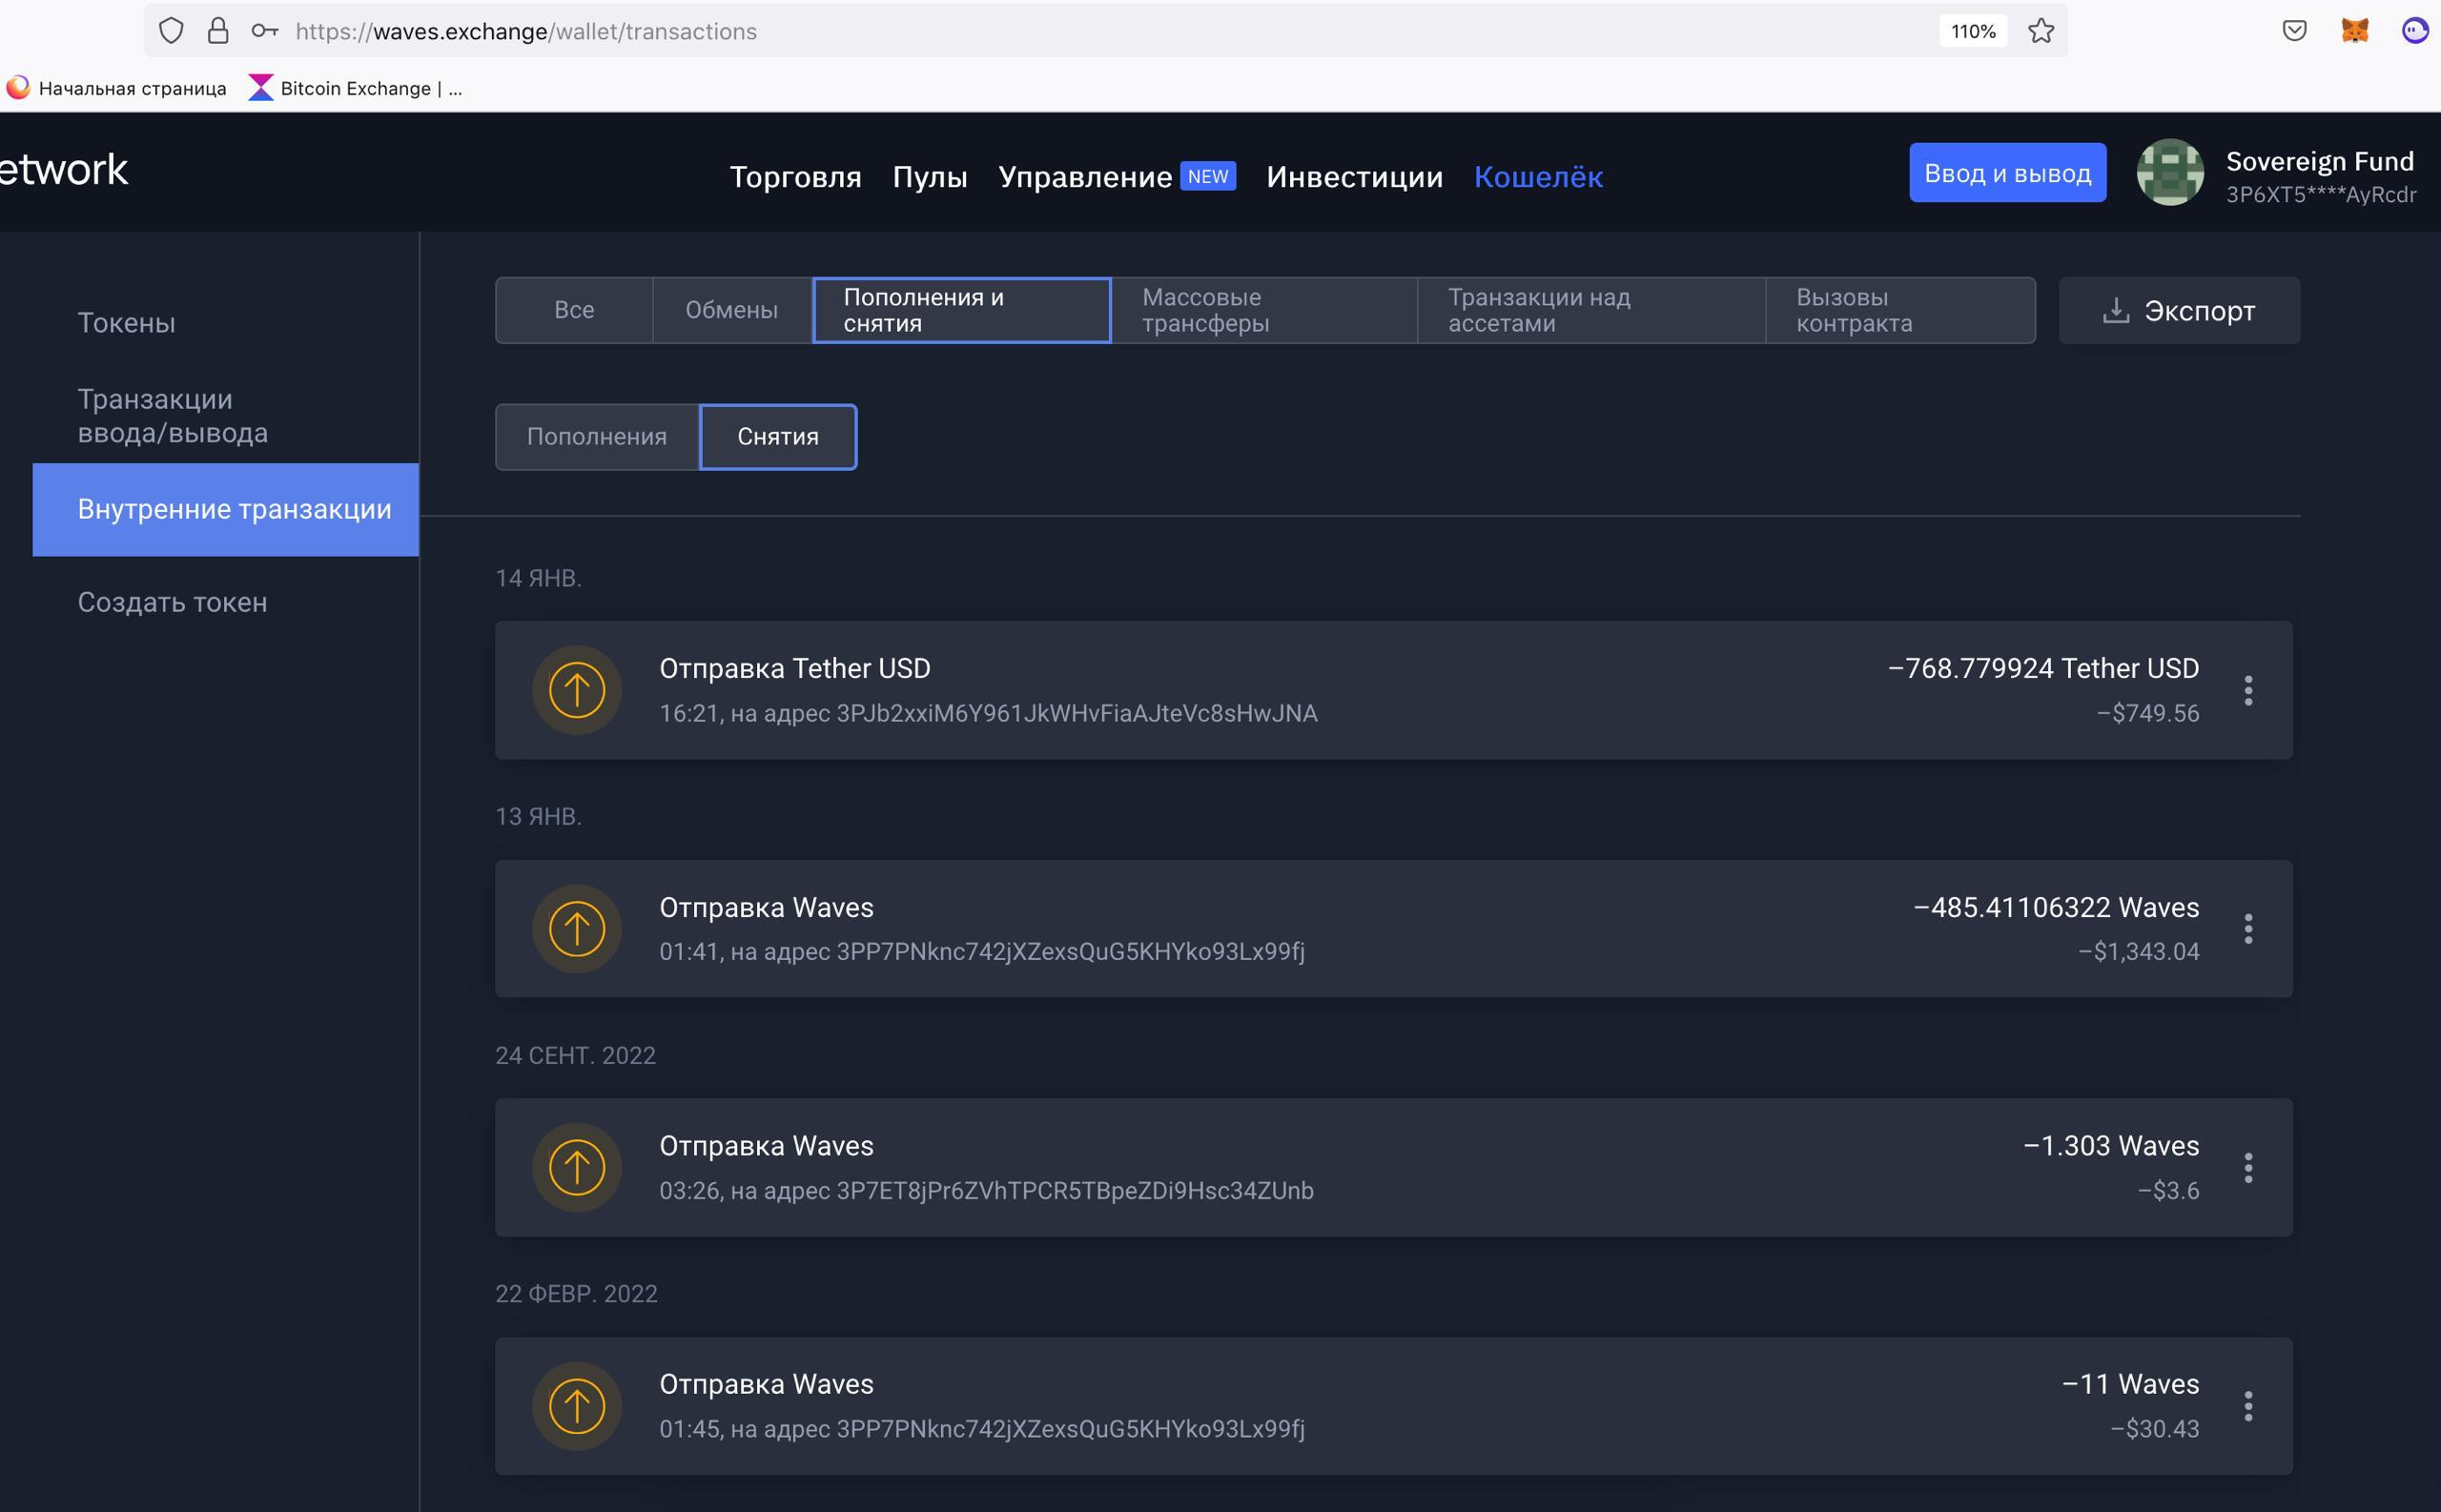Click the 110% zoom level indicator

1973,31
